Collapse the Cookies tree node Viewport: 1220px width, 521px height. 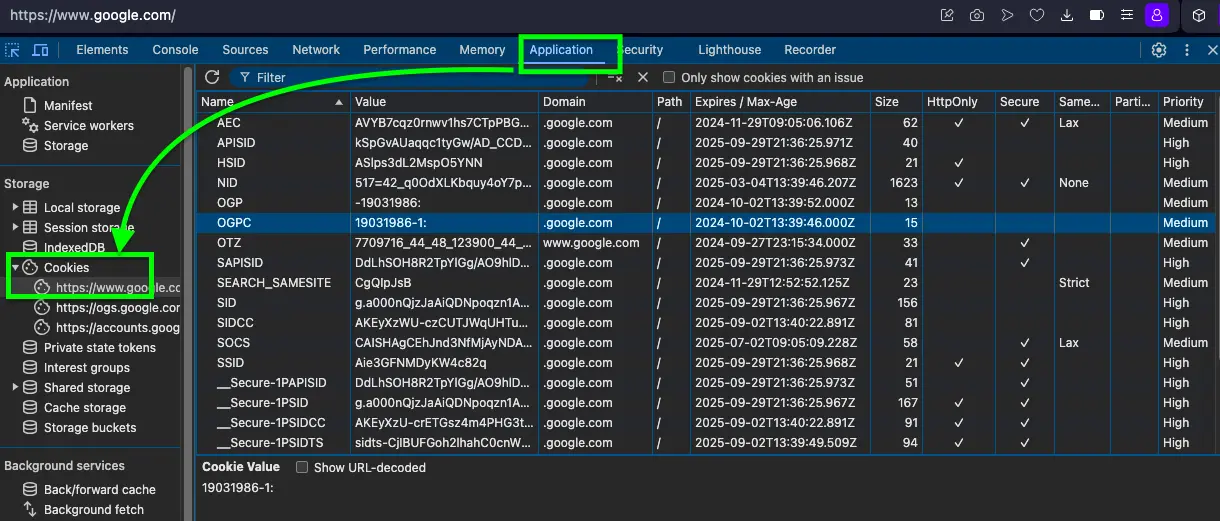(x=15, y=267)
